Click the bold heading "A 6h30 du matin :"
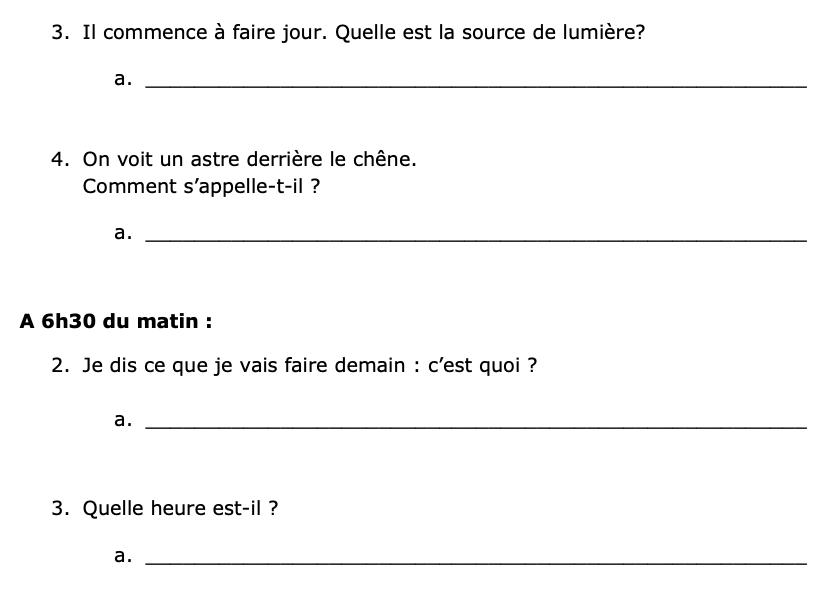Image resolution: width=834 pixels, height=612 pixels. (x=116, y=322)
